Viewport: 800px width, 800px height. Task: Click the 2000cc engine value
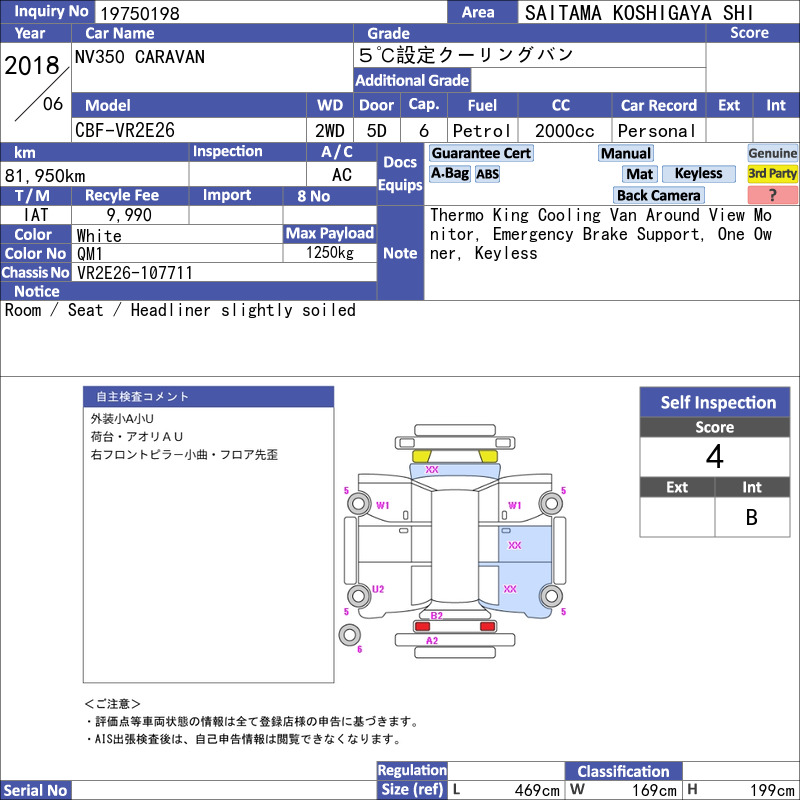click(x=564, y=131)
